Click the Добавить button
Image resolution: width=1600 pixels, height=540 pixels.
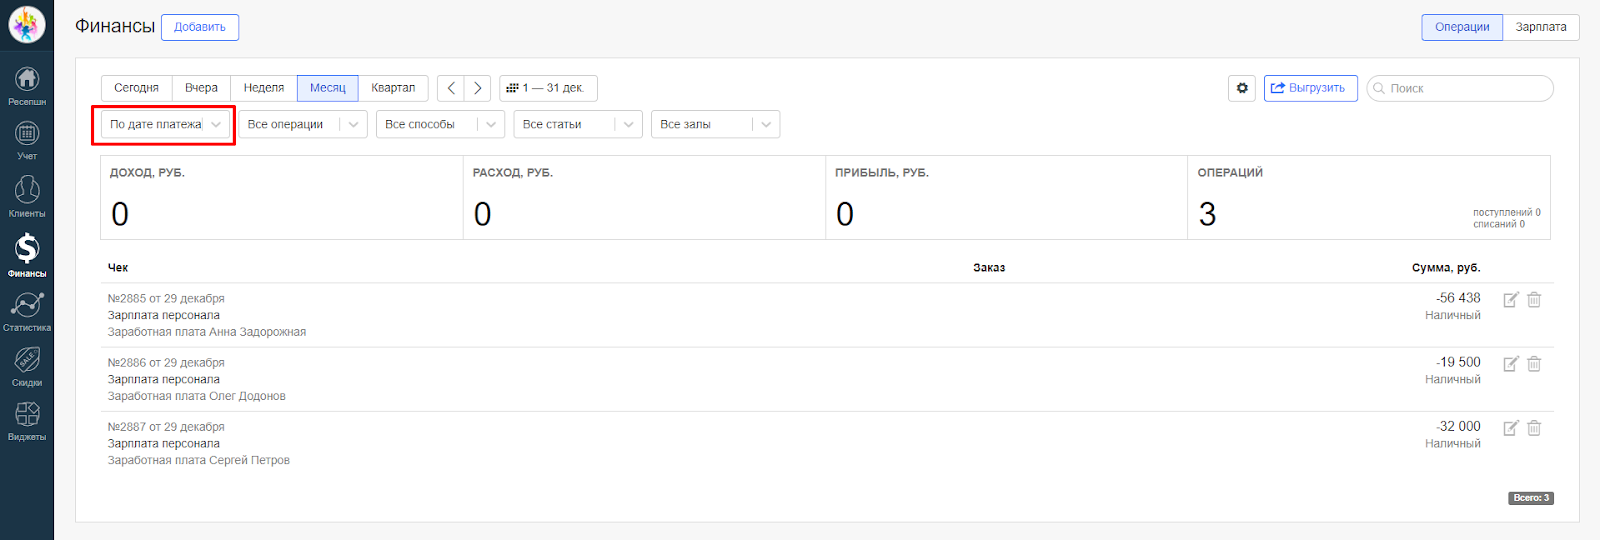[200, 27]
